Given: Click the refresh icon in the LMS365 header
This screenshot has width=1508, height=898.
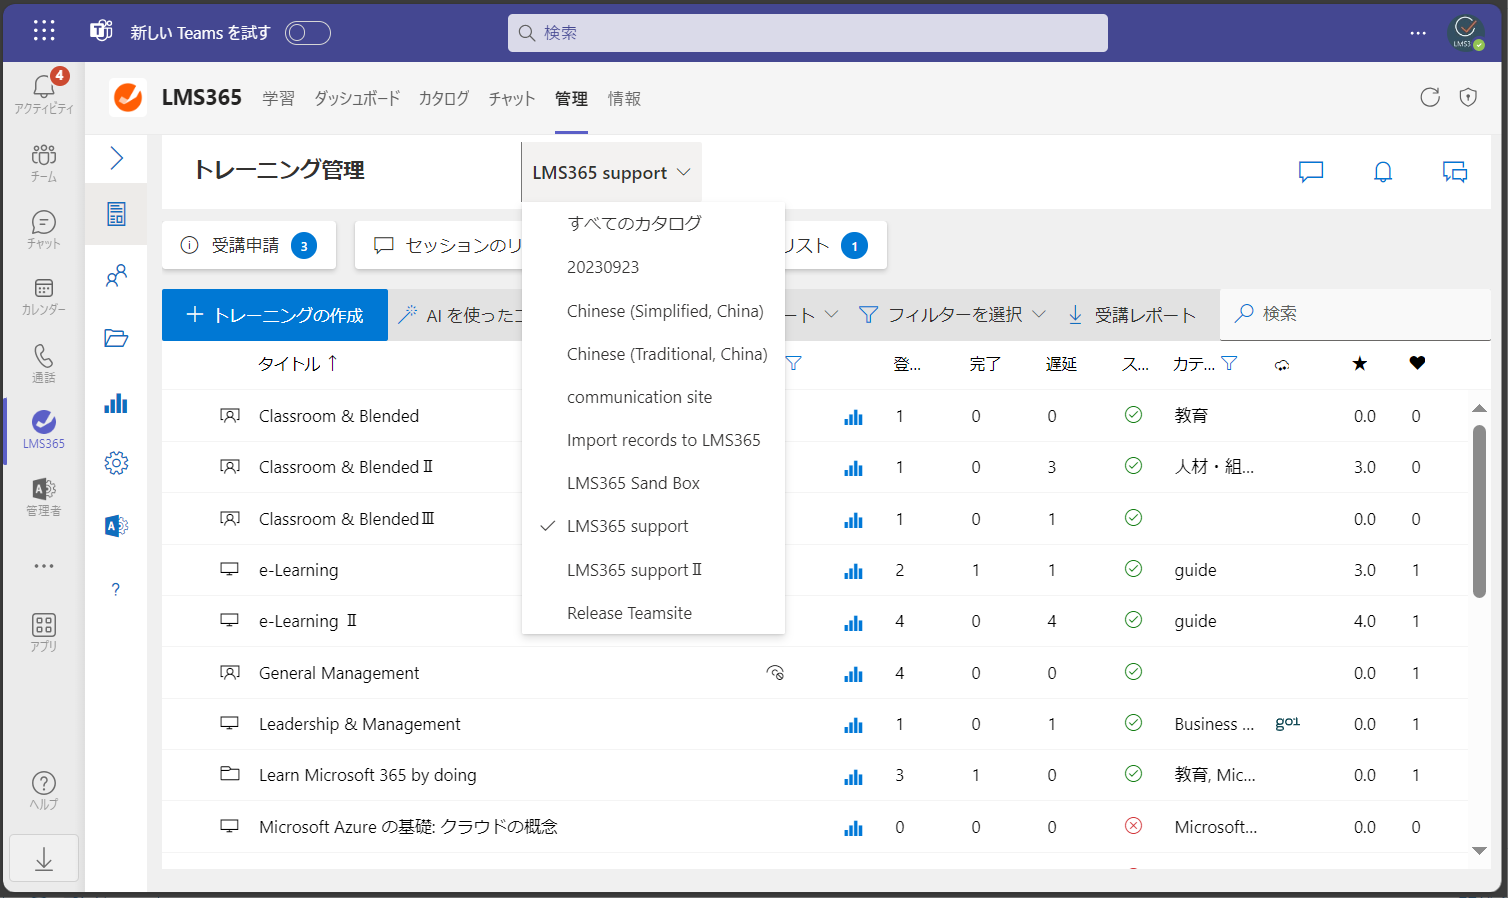Looking at the screenshot, I should tap(1430, 97).
